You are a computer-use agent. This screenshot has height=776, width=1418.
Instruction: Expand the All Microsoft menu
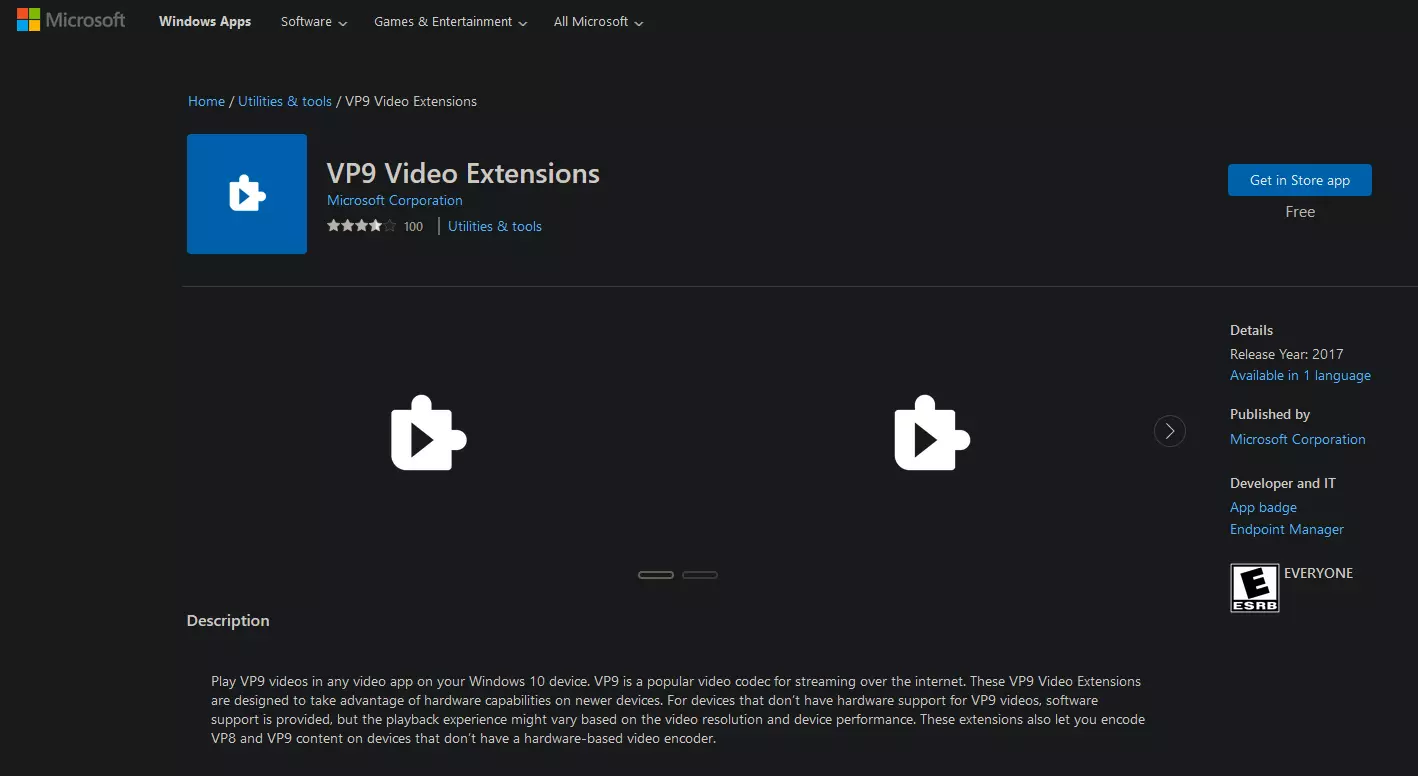click(599, 22)
